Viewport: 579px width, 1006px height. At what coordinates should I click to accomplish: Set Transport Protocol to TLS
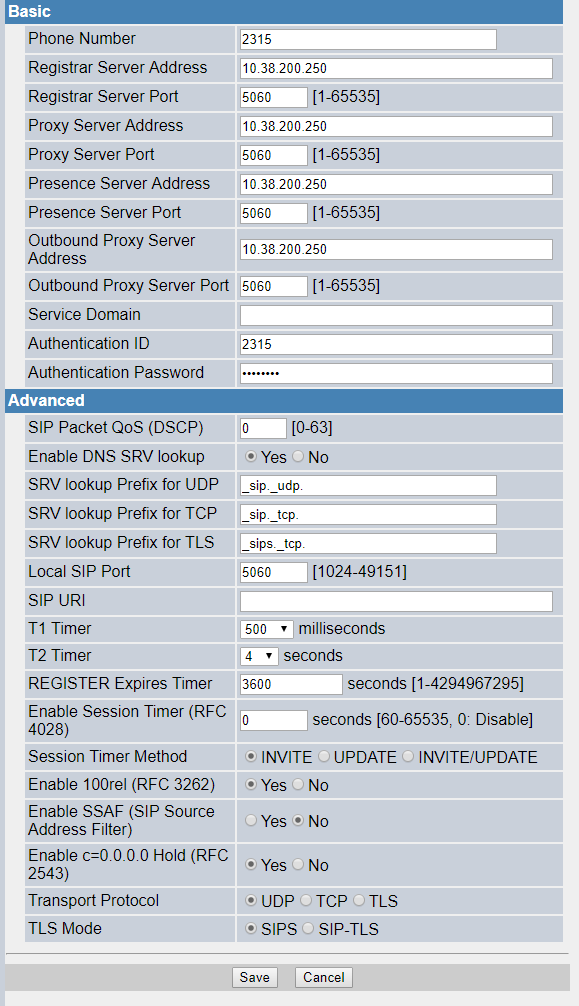tap(359, 901)
